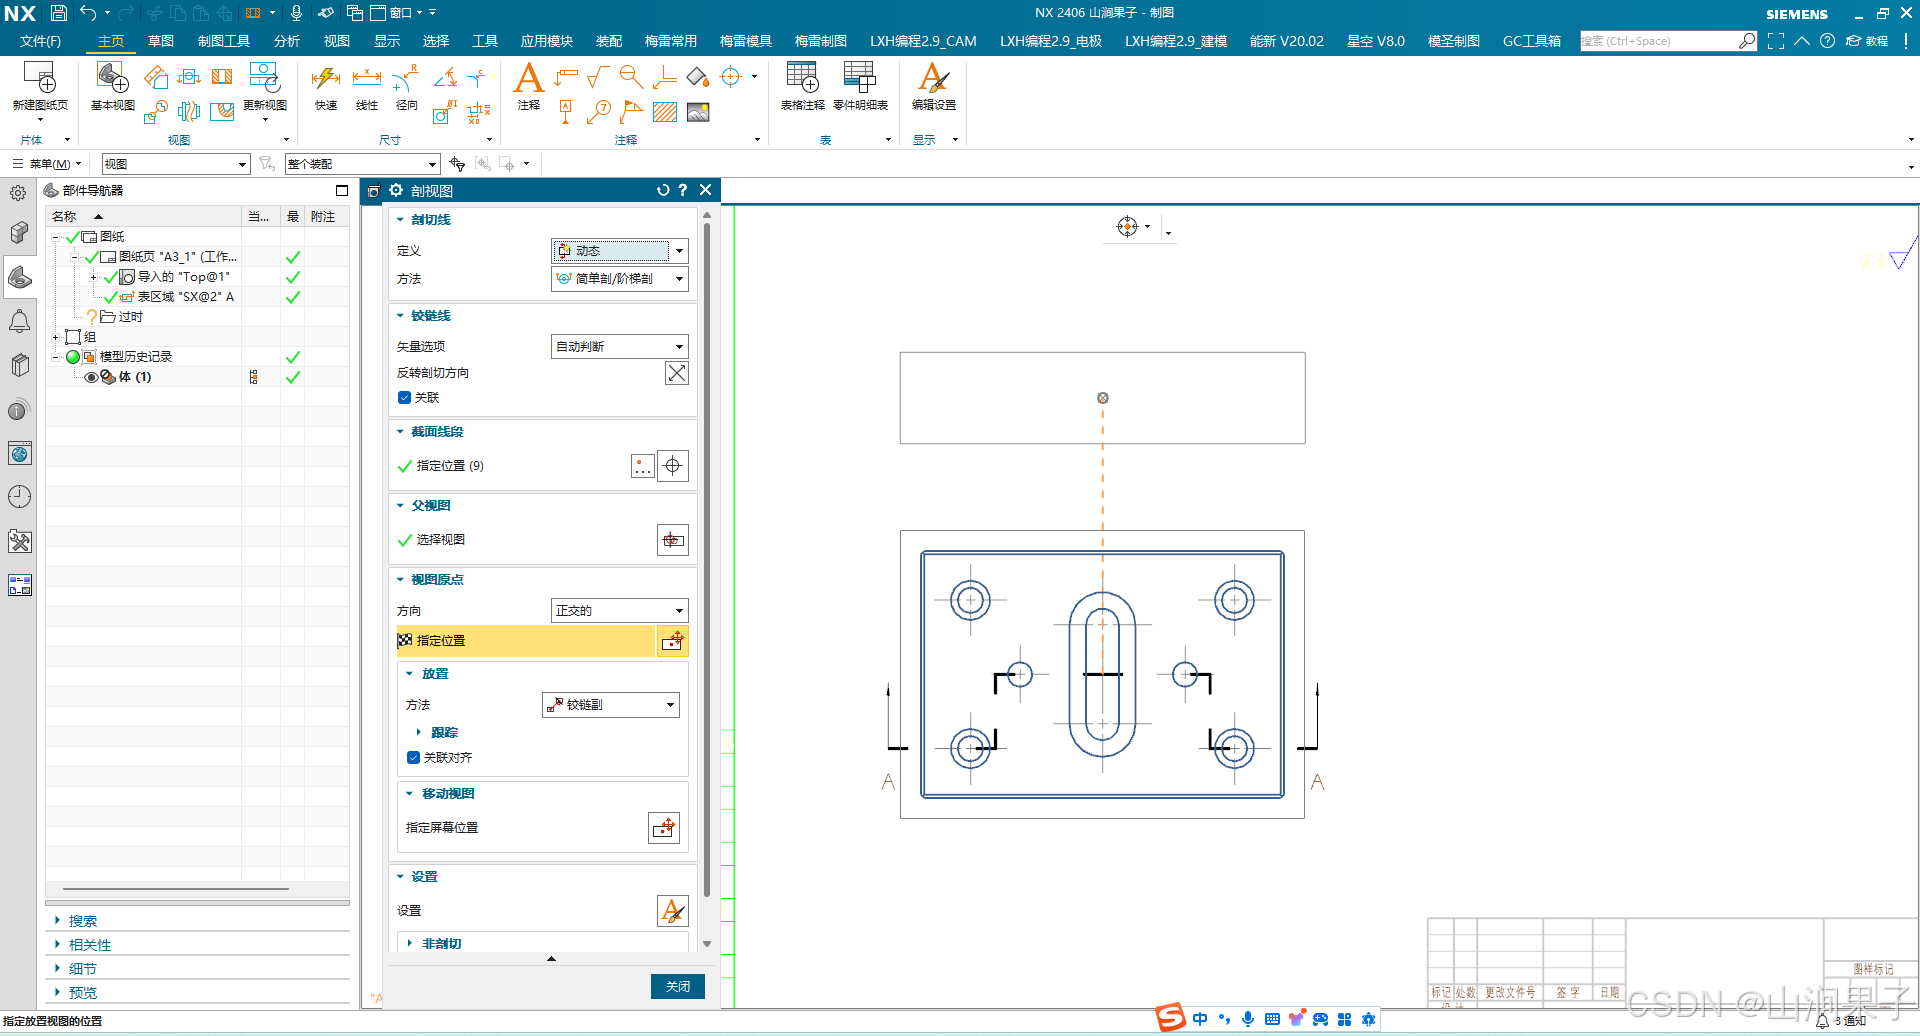Image resolution: width=1920 pixels, height=1036 pixels.
Task: Open the 方法 简单剖/阶梯剖 dropdown
Action: tap(620, 279)
